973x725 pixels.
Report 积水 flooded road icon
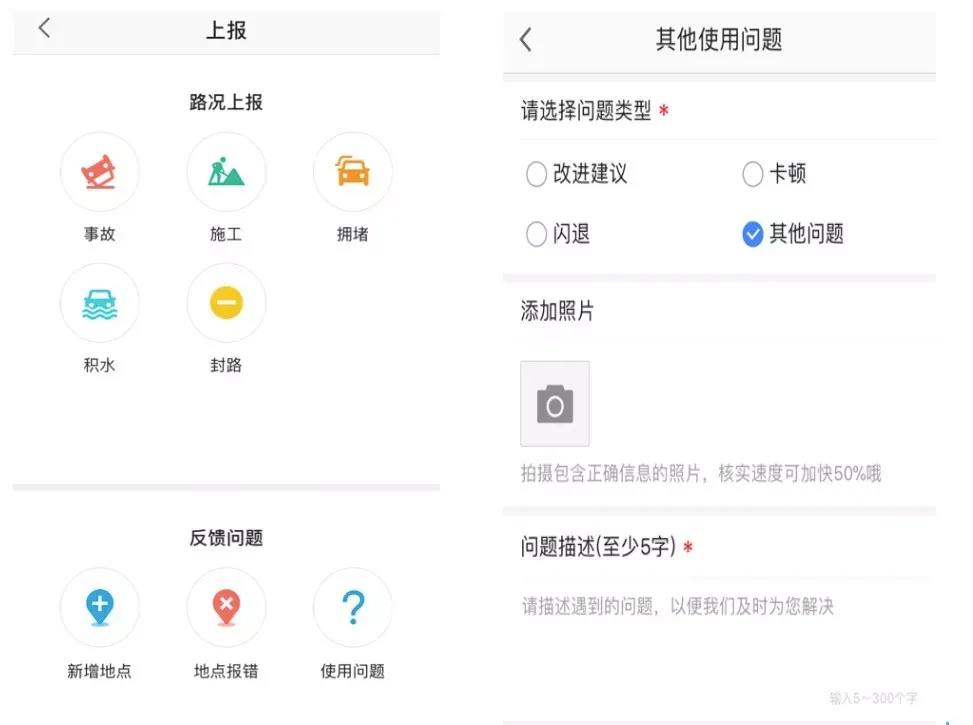[x=99, y=303]
